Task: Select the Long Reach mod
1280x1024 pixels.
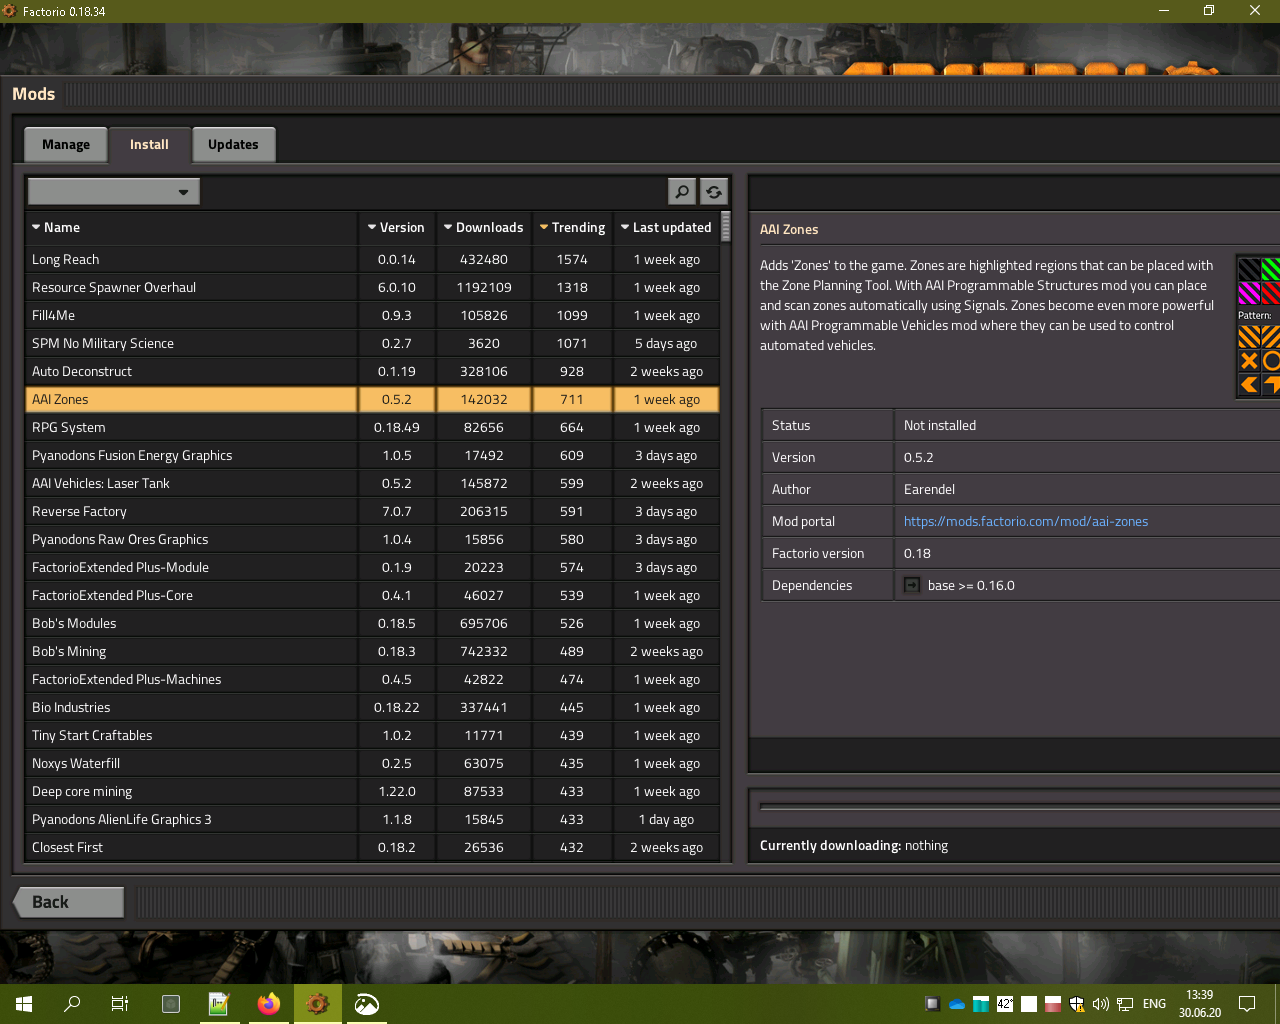Action: pyautogui.click(x=372, y=259)
